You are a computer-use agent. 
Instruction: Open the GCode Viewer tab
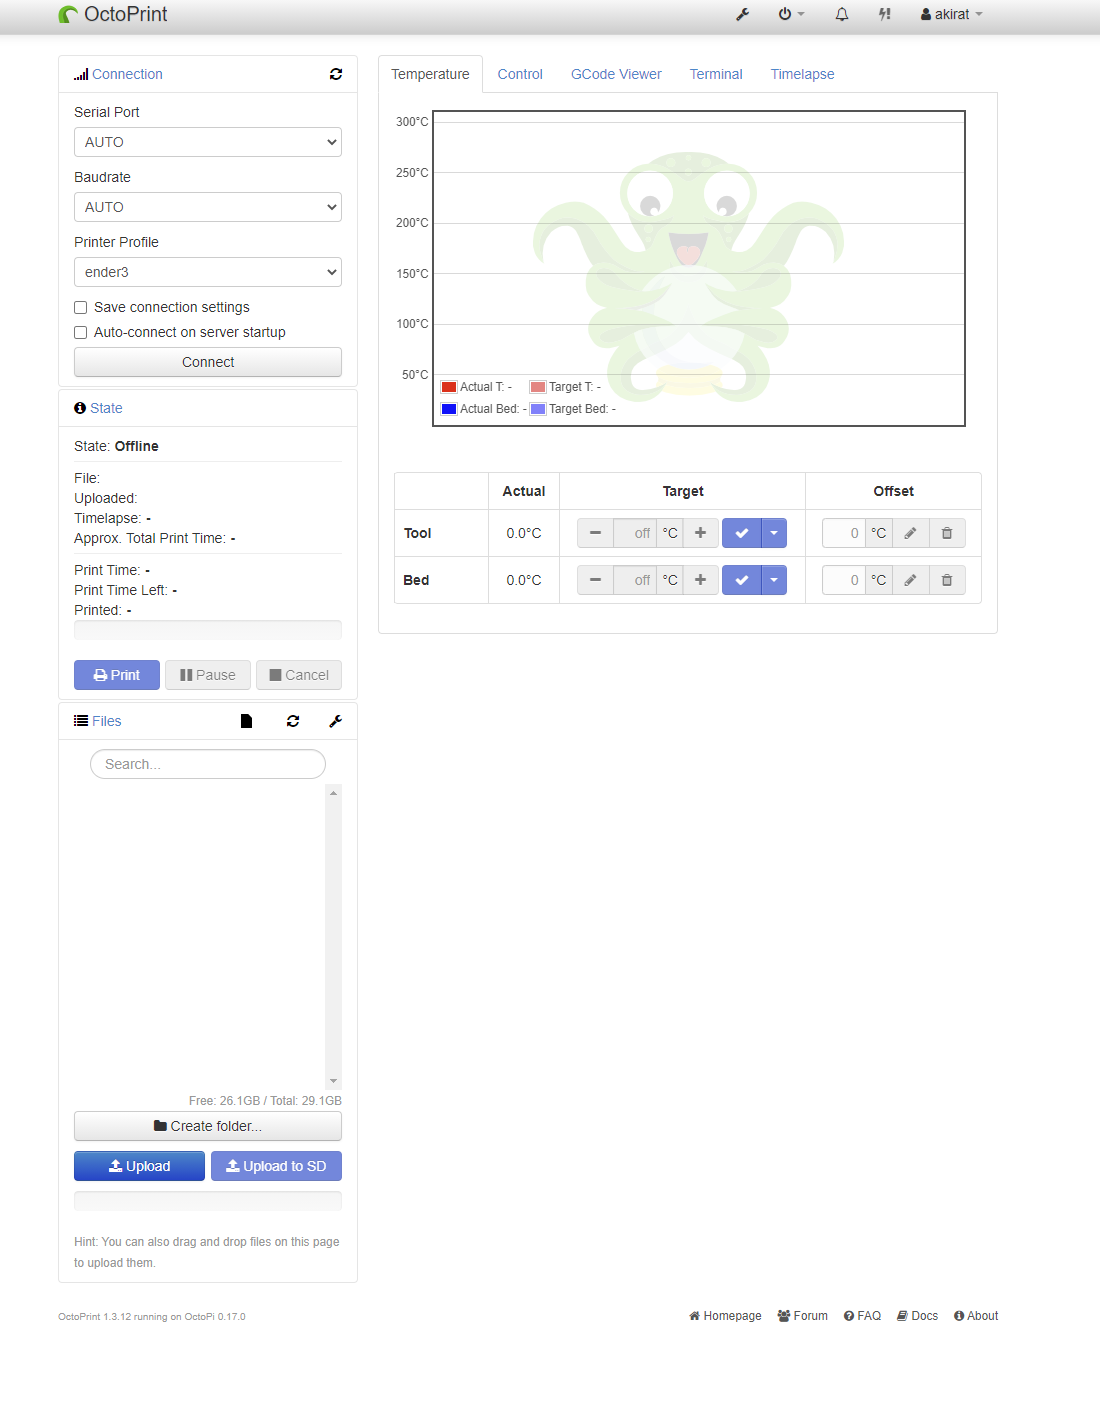click(x=616, y=74)
